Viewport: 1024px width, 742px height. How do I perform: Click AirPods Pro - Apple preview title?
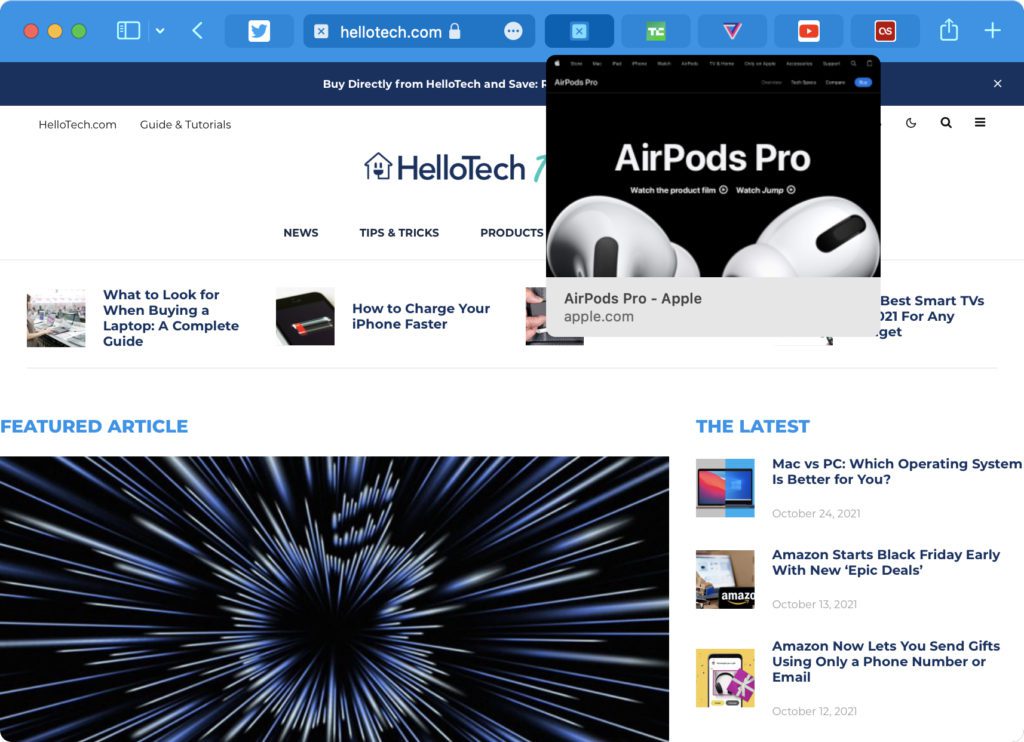pos(633,298)
